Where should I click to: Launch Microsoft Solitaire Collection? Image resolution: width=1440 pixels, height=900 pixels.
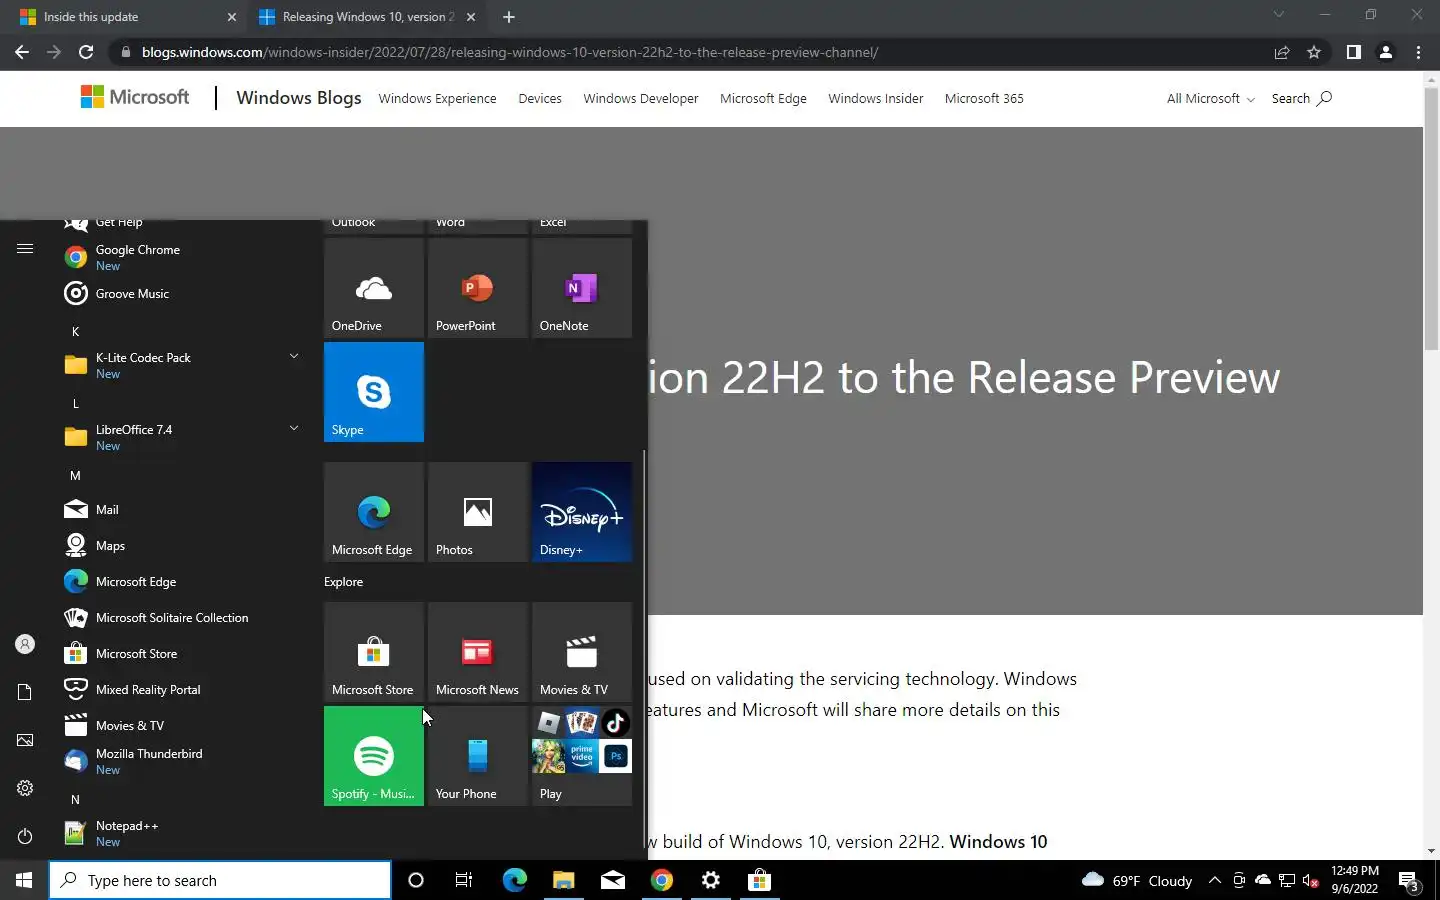pos(183,617)
